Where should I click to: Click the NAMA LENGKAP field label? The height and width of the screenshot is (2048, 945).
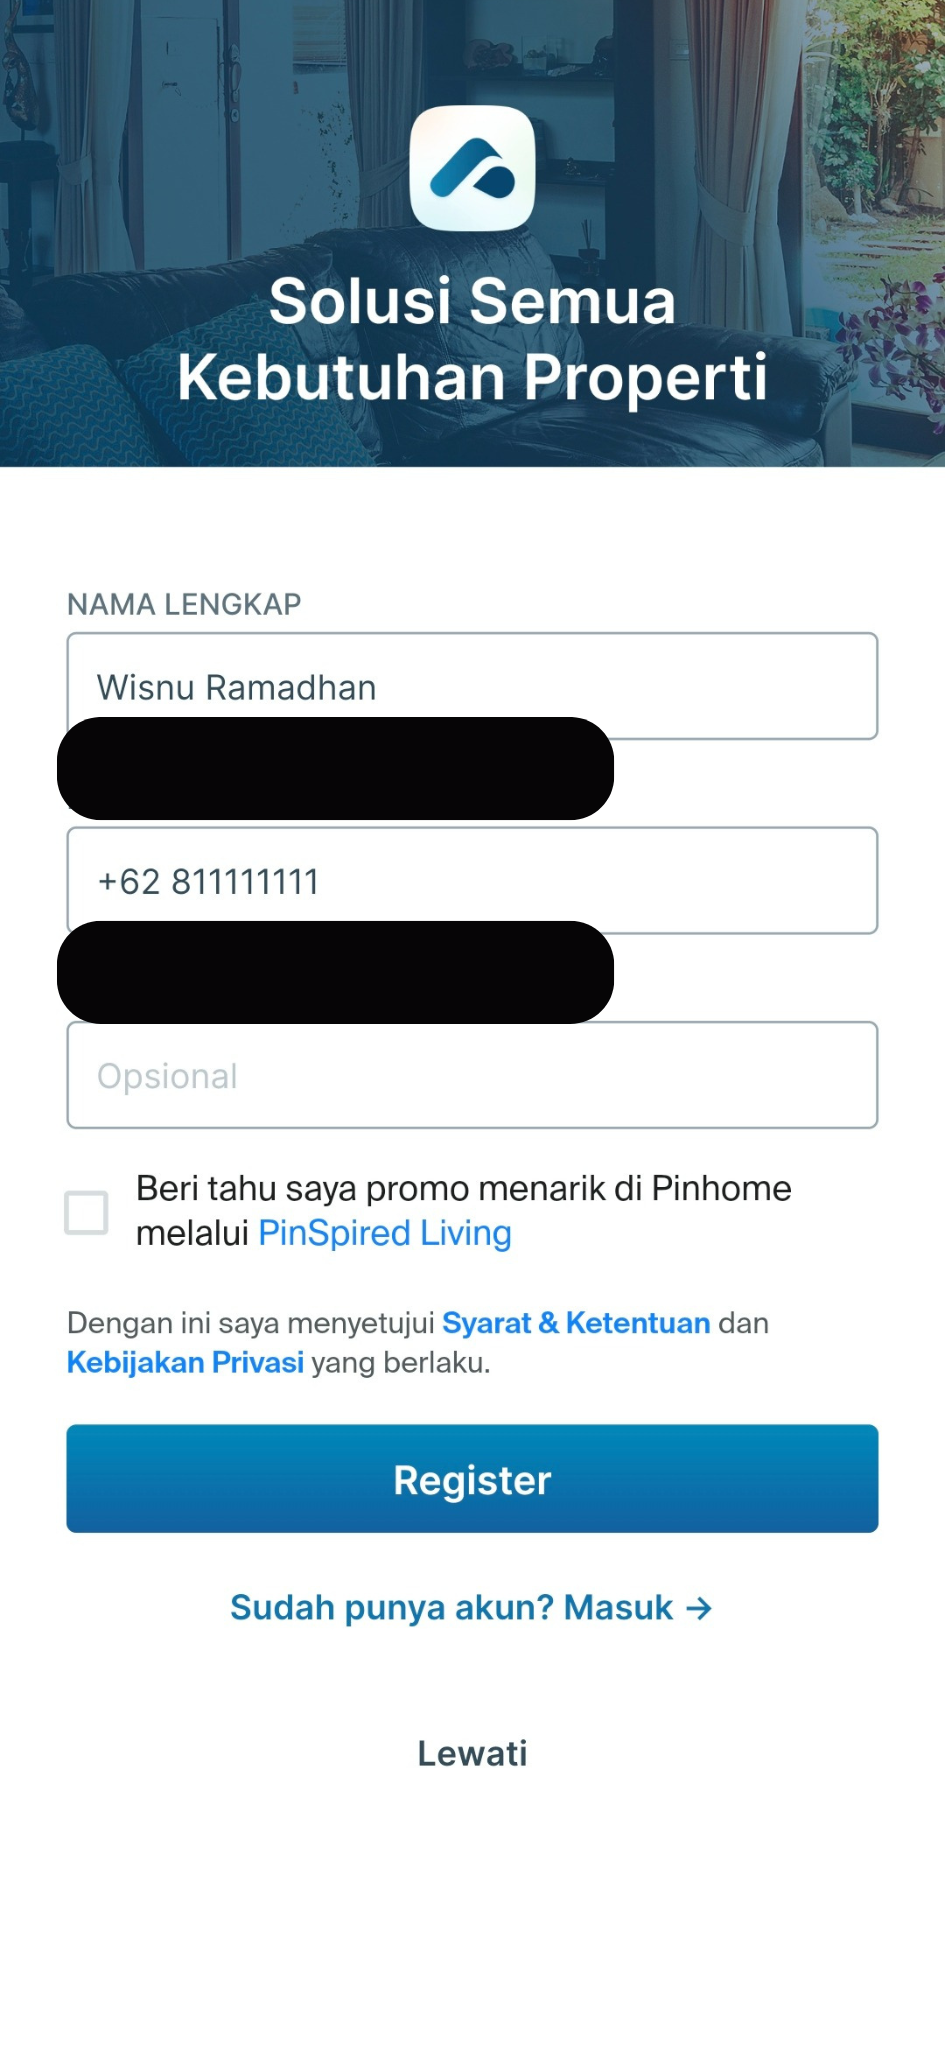click(184, 604)
